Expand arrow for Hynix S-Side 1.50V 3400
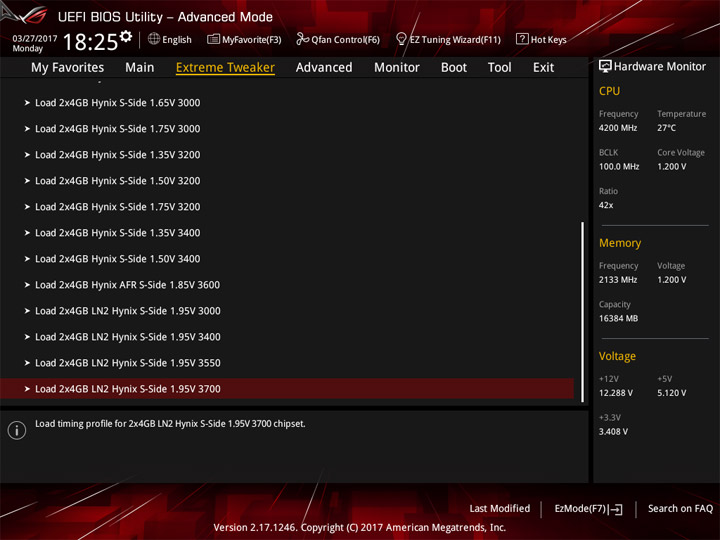The image size is (720, 540). [27, 259]
